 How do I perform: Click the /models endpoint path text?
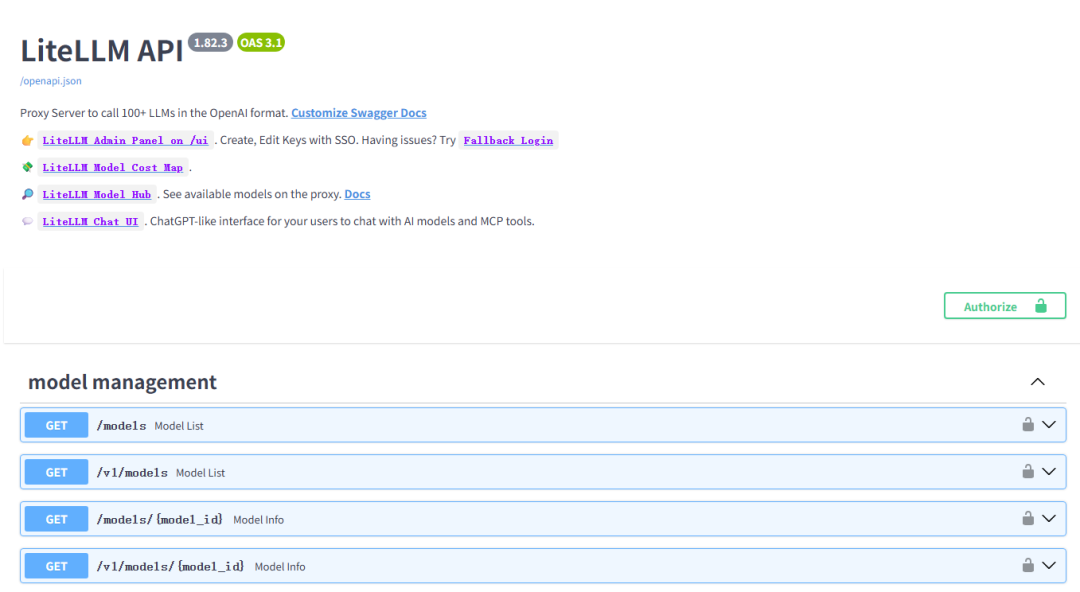click(x=121, y=426)
